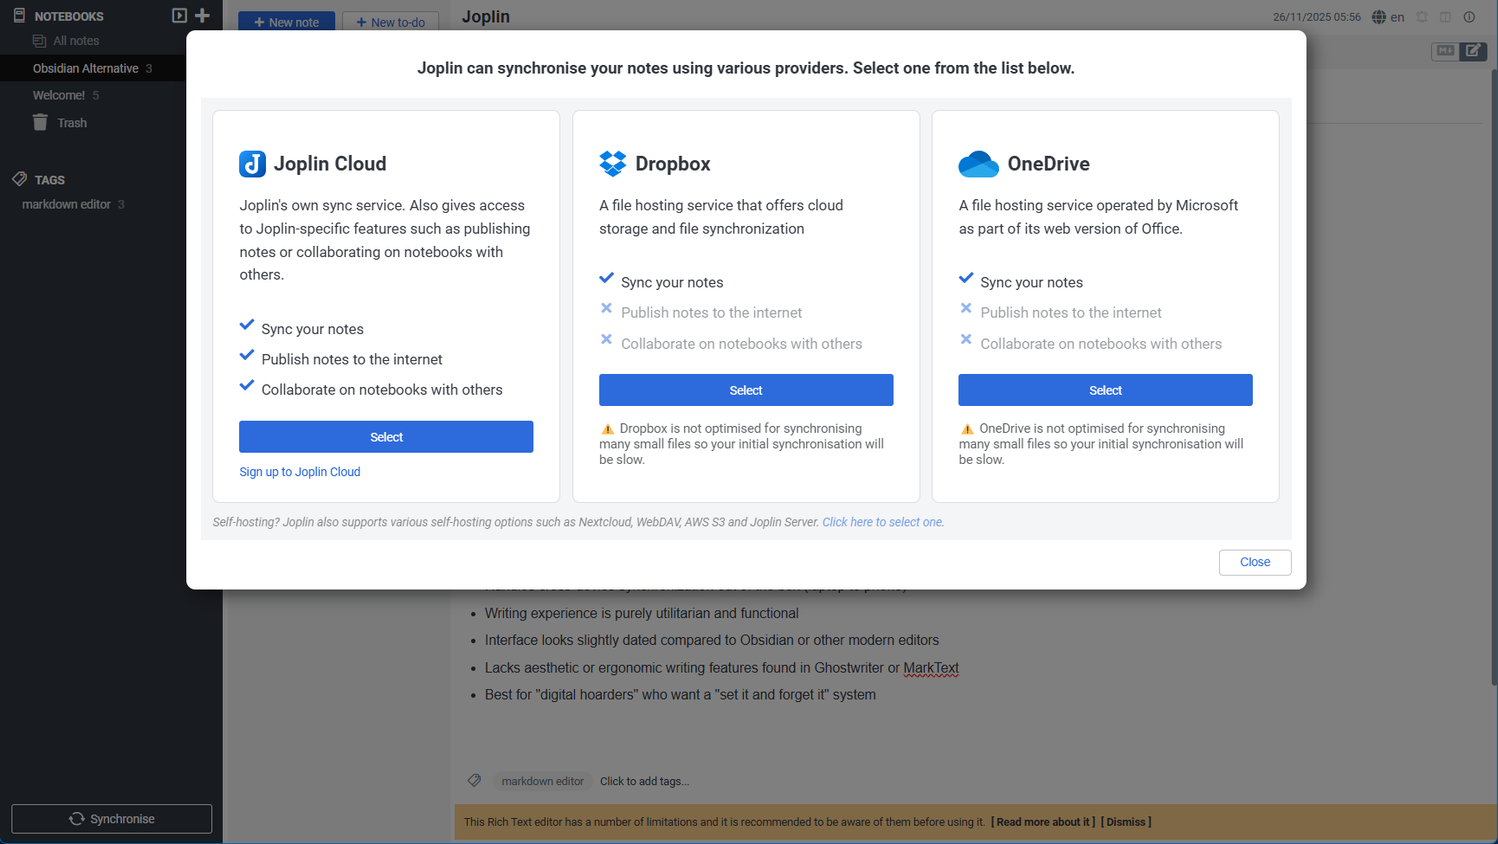Click the New to-do button

391,22
